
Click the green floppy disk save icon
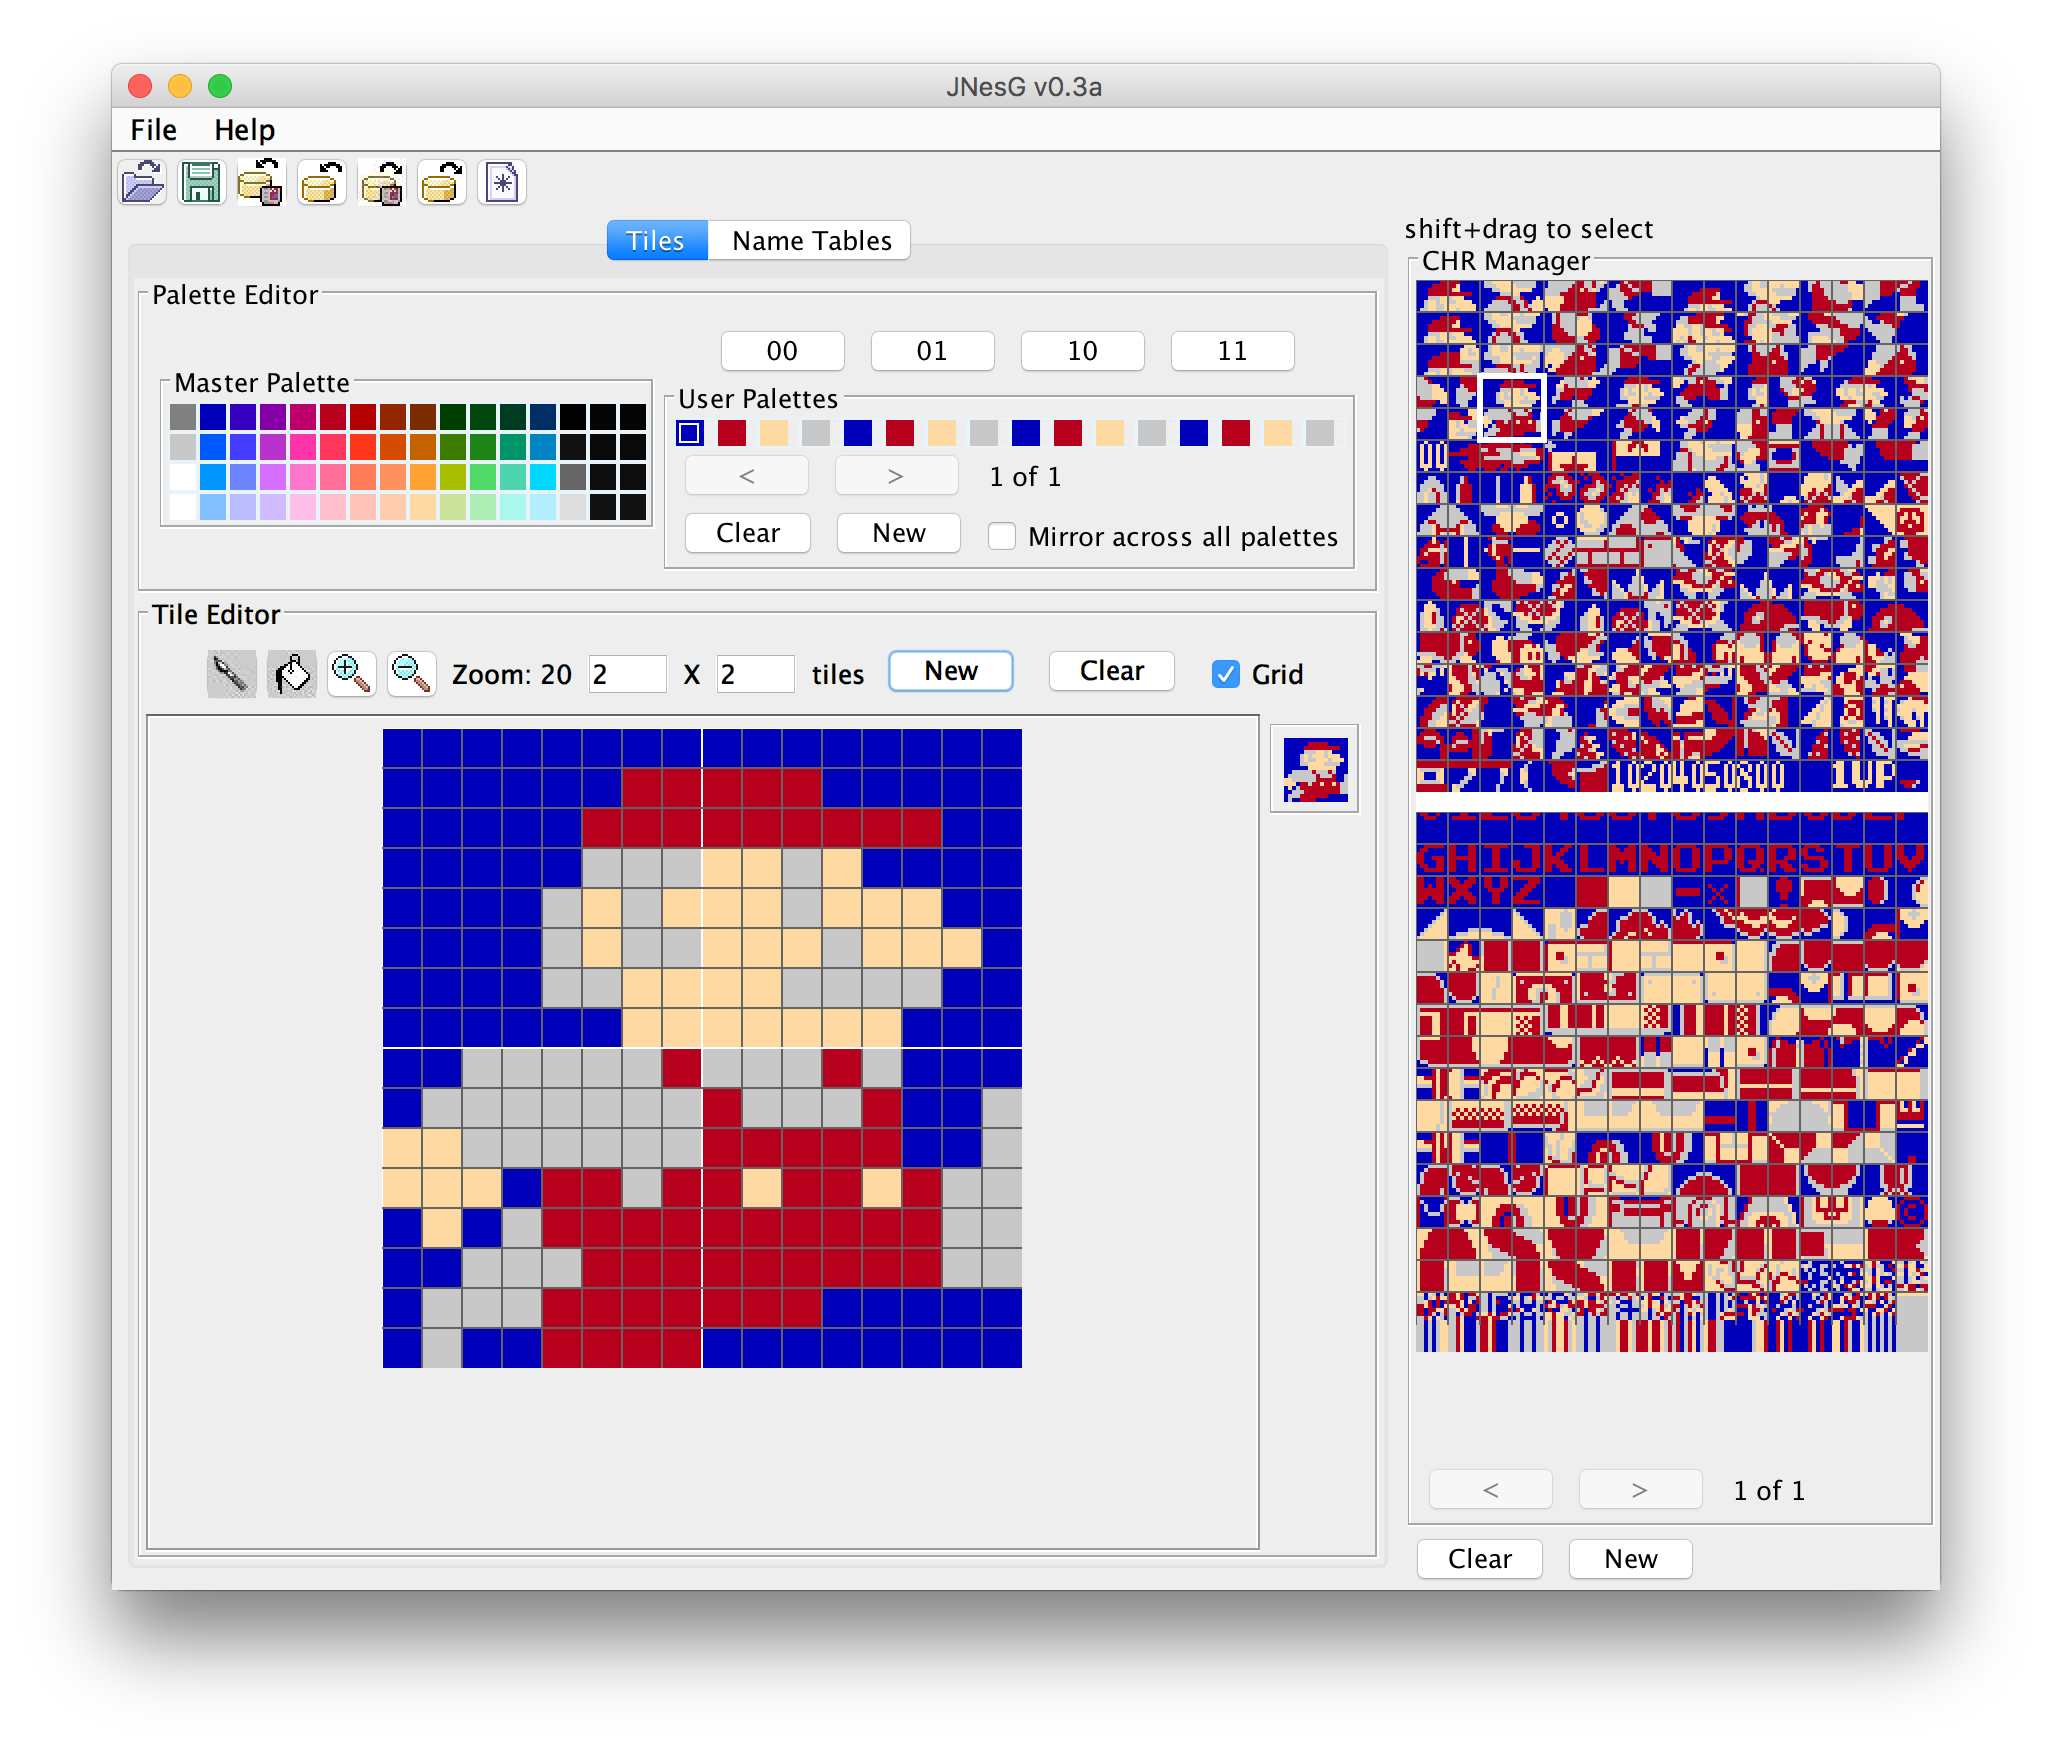[x=202, y=183]
